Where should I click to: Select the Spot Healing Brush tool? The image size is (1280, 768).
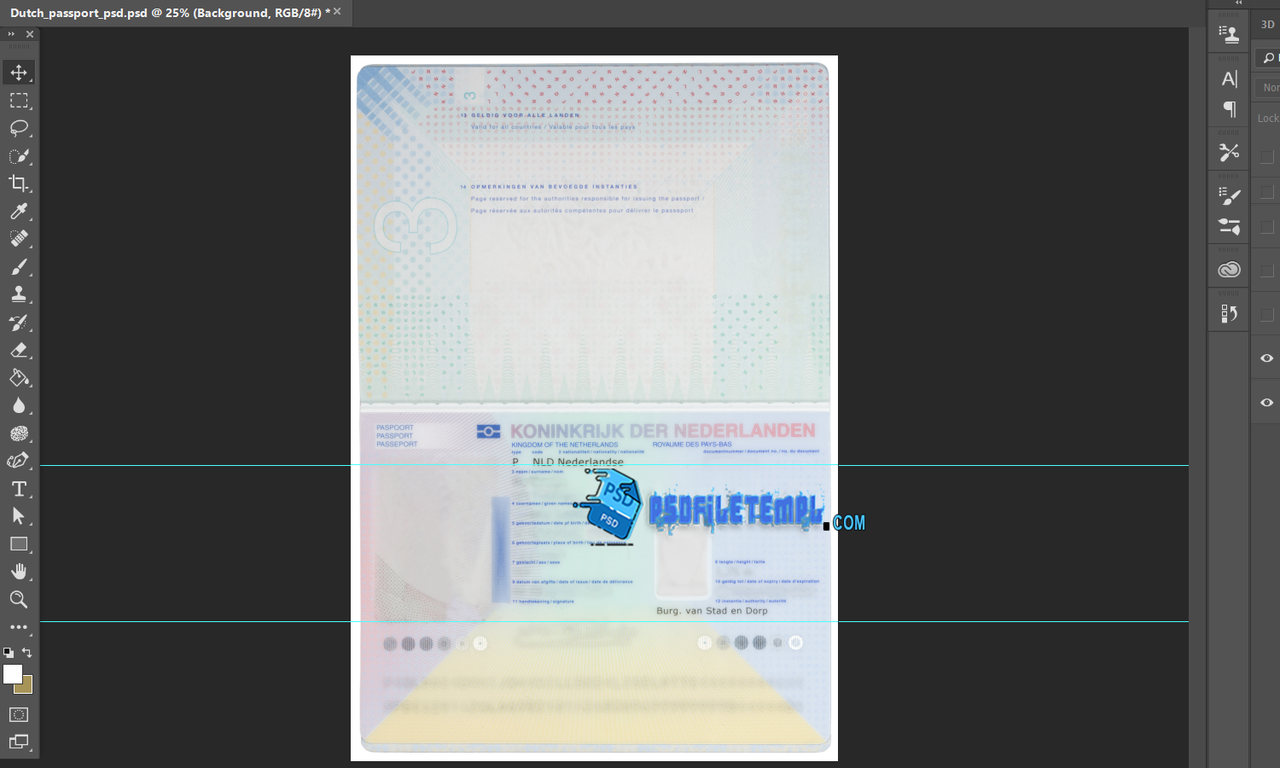click(19, 239)
